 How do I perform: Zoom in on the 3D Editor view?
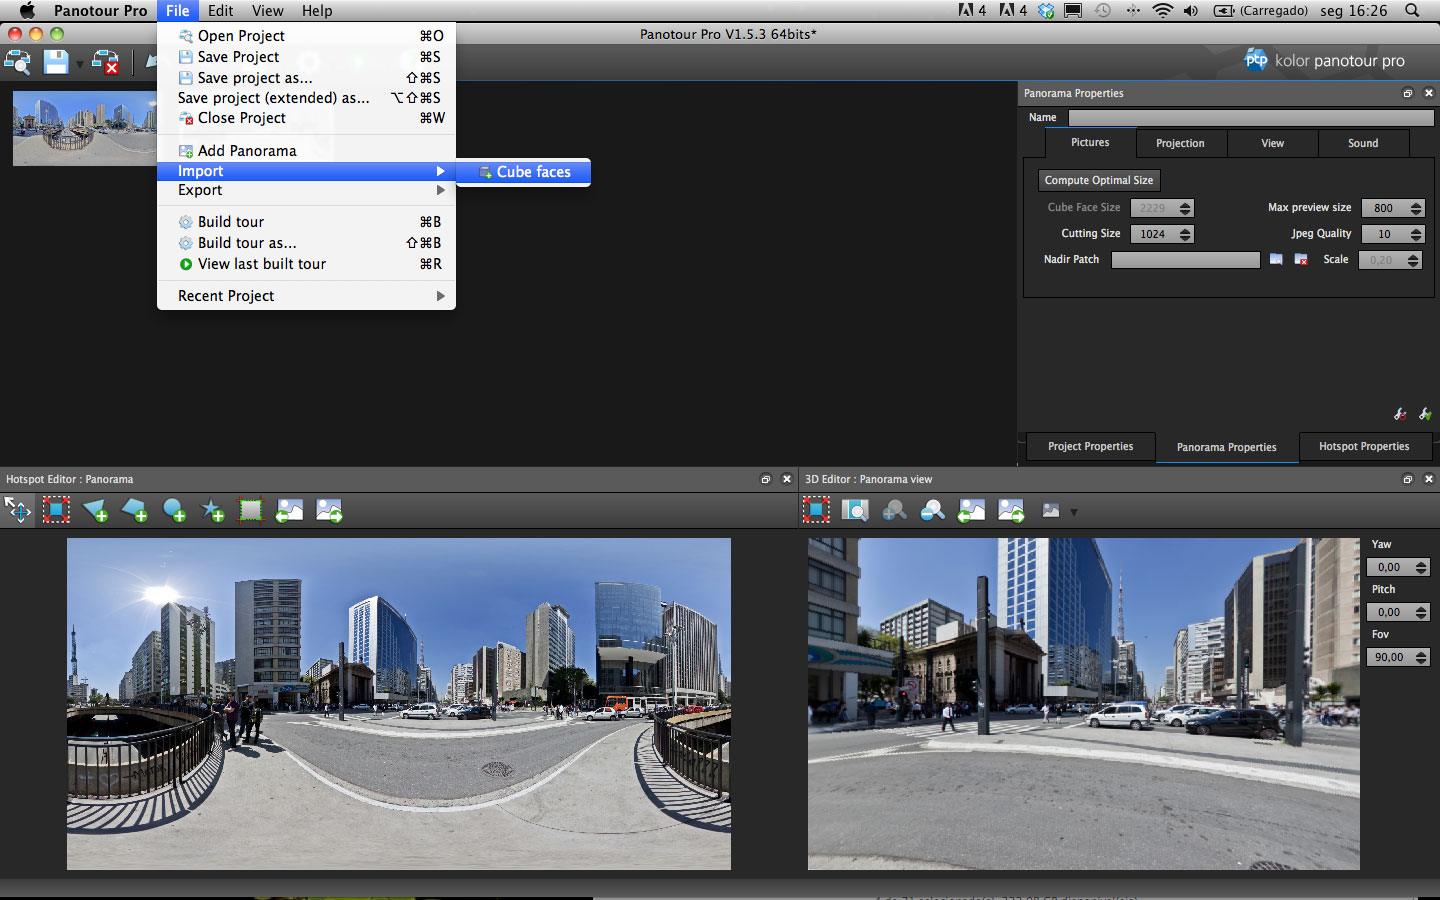(x=894, y=510)
